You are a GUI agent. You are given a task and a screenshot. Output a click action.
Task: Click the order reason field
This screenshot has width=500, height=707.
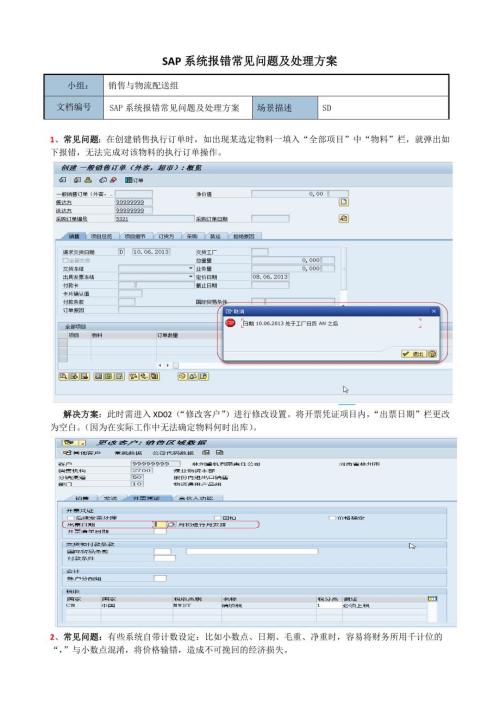pyautogui.click(x=171, y=310)
